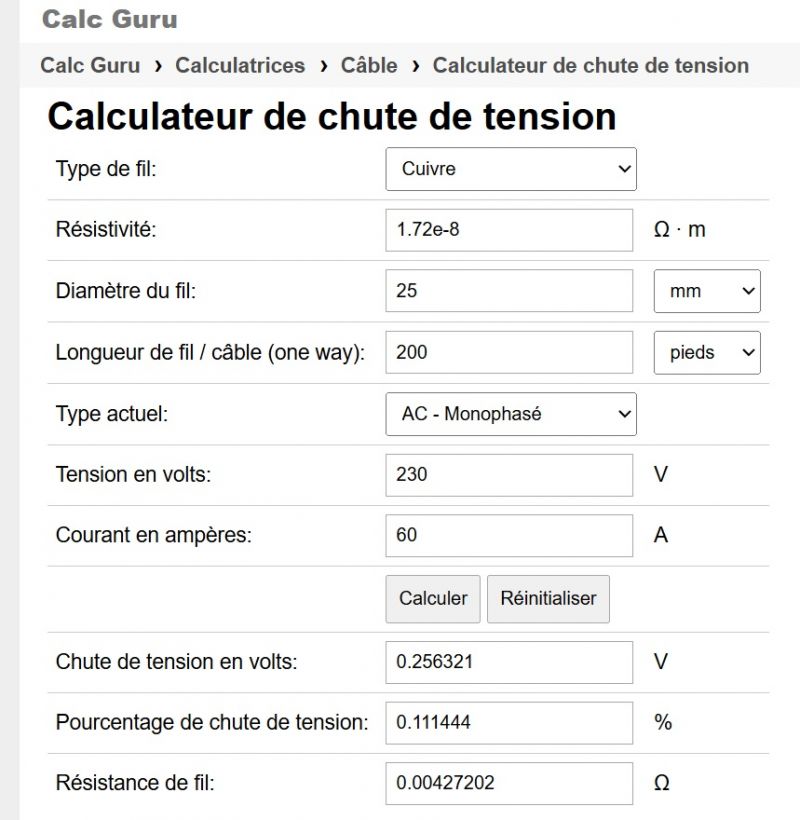Open the diameter unit mm dropdown

pos(706,291)
